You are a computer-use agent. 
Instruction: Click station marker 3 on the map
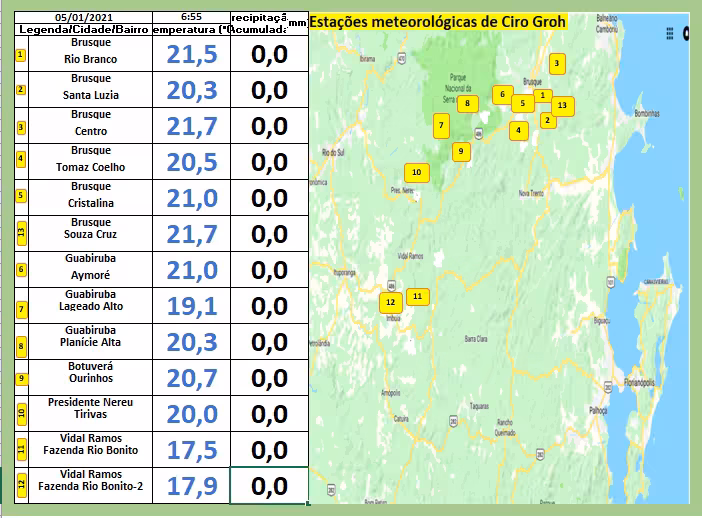557,64
